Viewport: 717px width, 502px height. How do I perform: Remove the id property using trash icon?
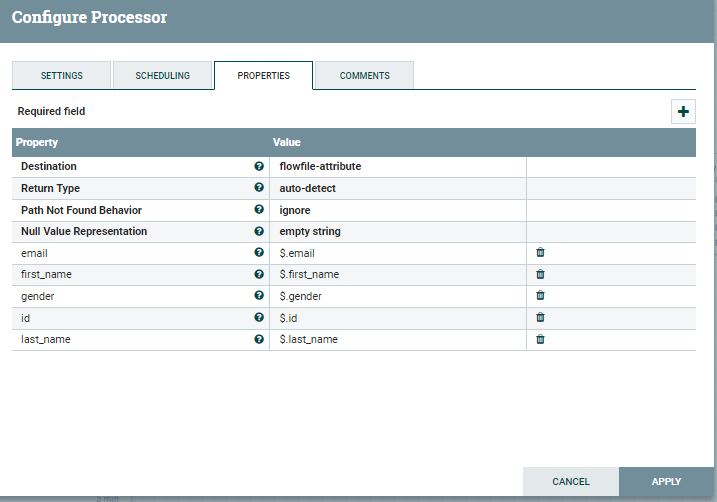(540, 317)
